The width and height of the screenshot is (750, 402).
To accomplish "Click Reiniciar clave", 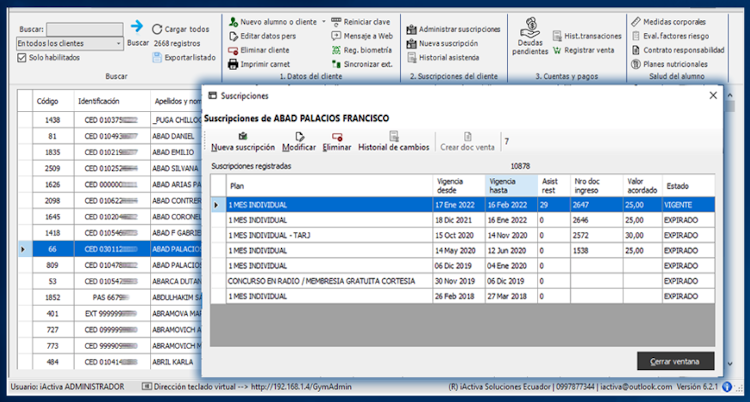I will point(361,22).
